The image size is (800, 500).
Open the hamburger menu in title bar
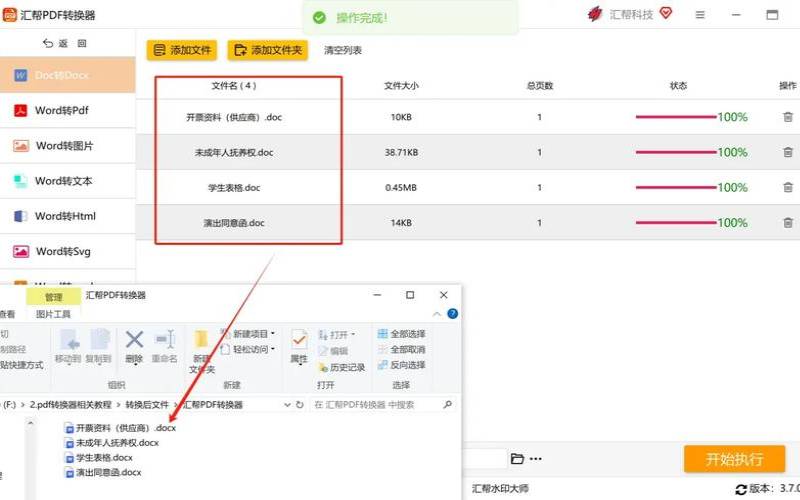(700, 15)
